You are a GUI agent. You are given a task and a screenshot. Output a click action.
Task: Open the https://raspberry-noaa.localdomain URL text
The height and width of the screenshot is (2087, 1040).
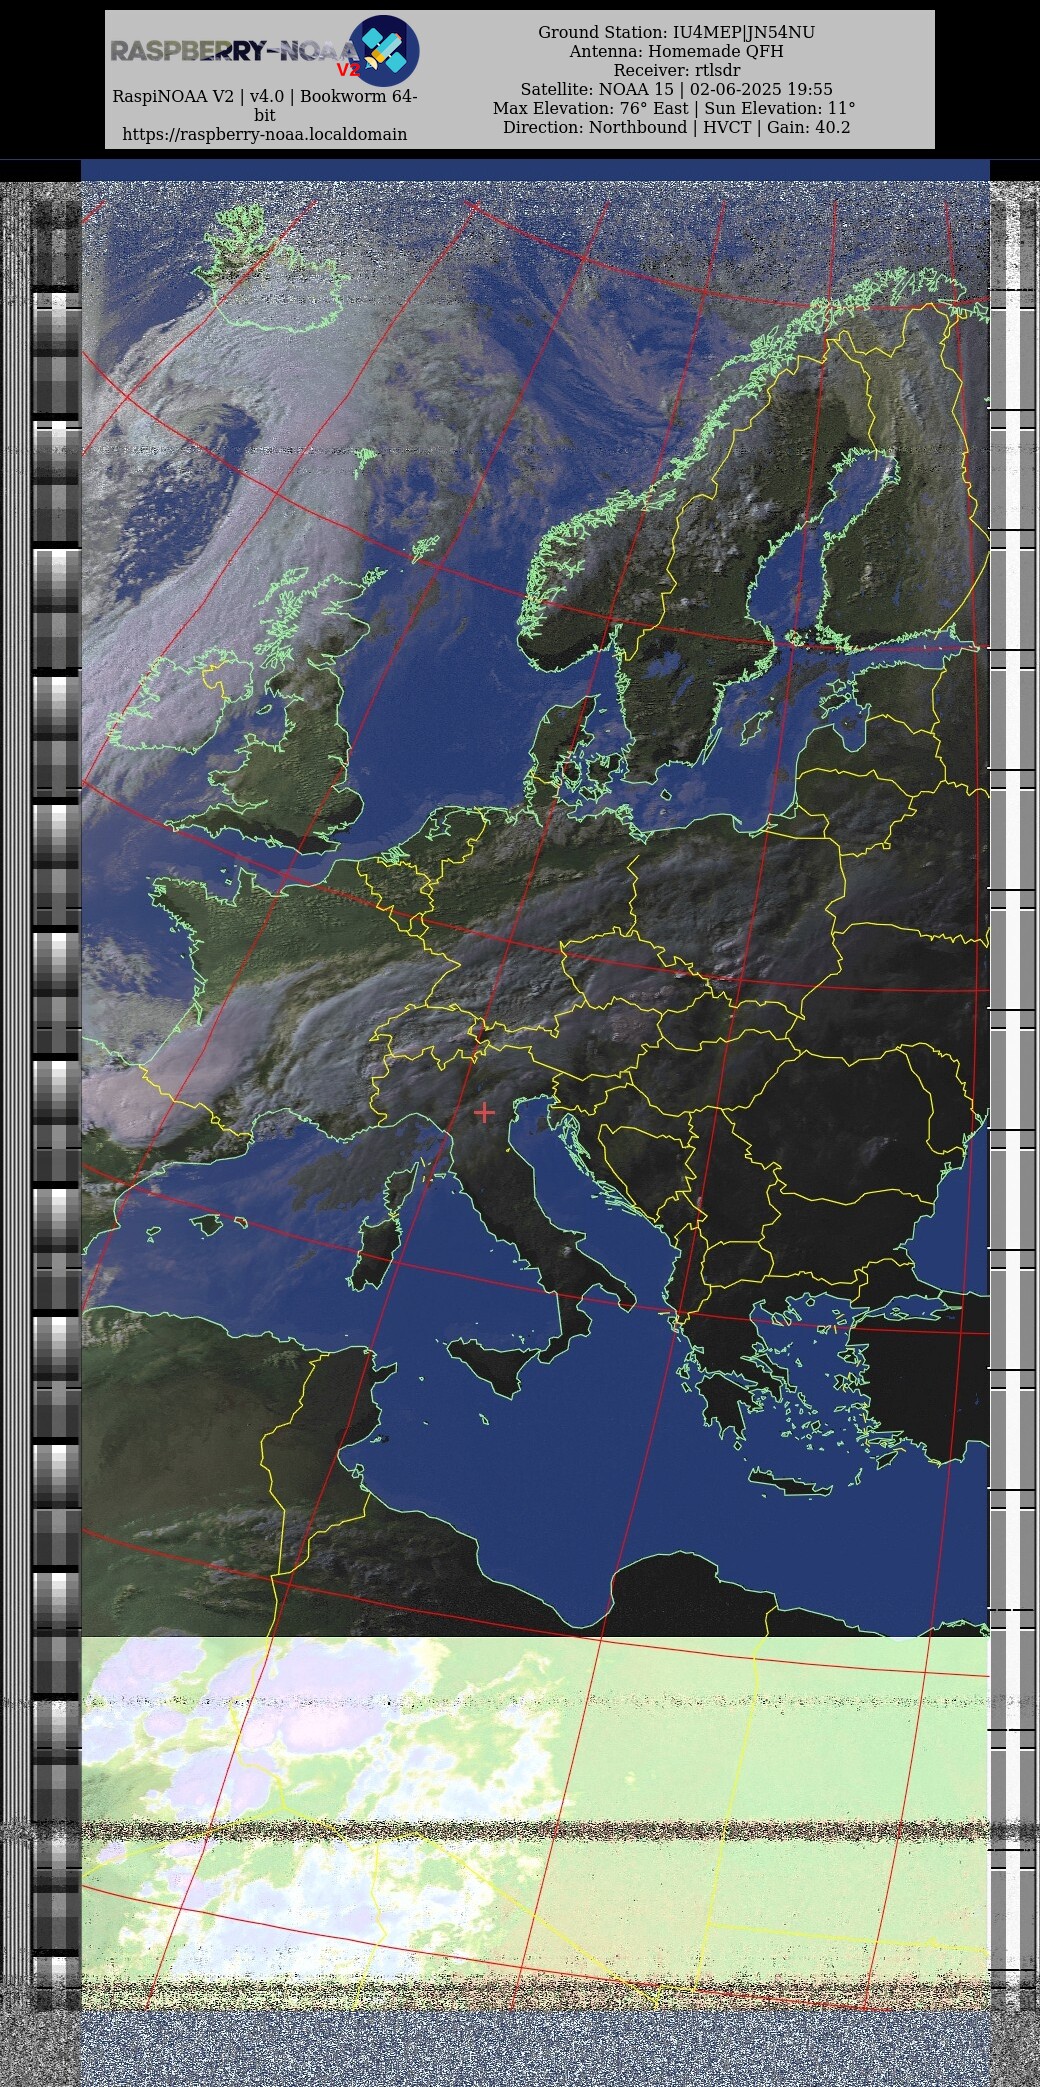pos(264,134)
